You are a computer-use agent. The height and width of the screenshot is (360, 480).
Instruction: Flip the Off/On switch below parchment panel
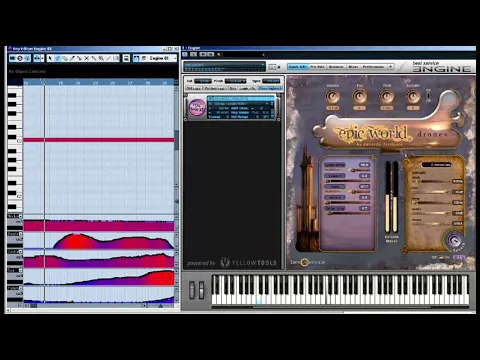pyautogui.click(x=441, y=257)
